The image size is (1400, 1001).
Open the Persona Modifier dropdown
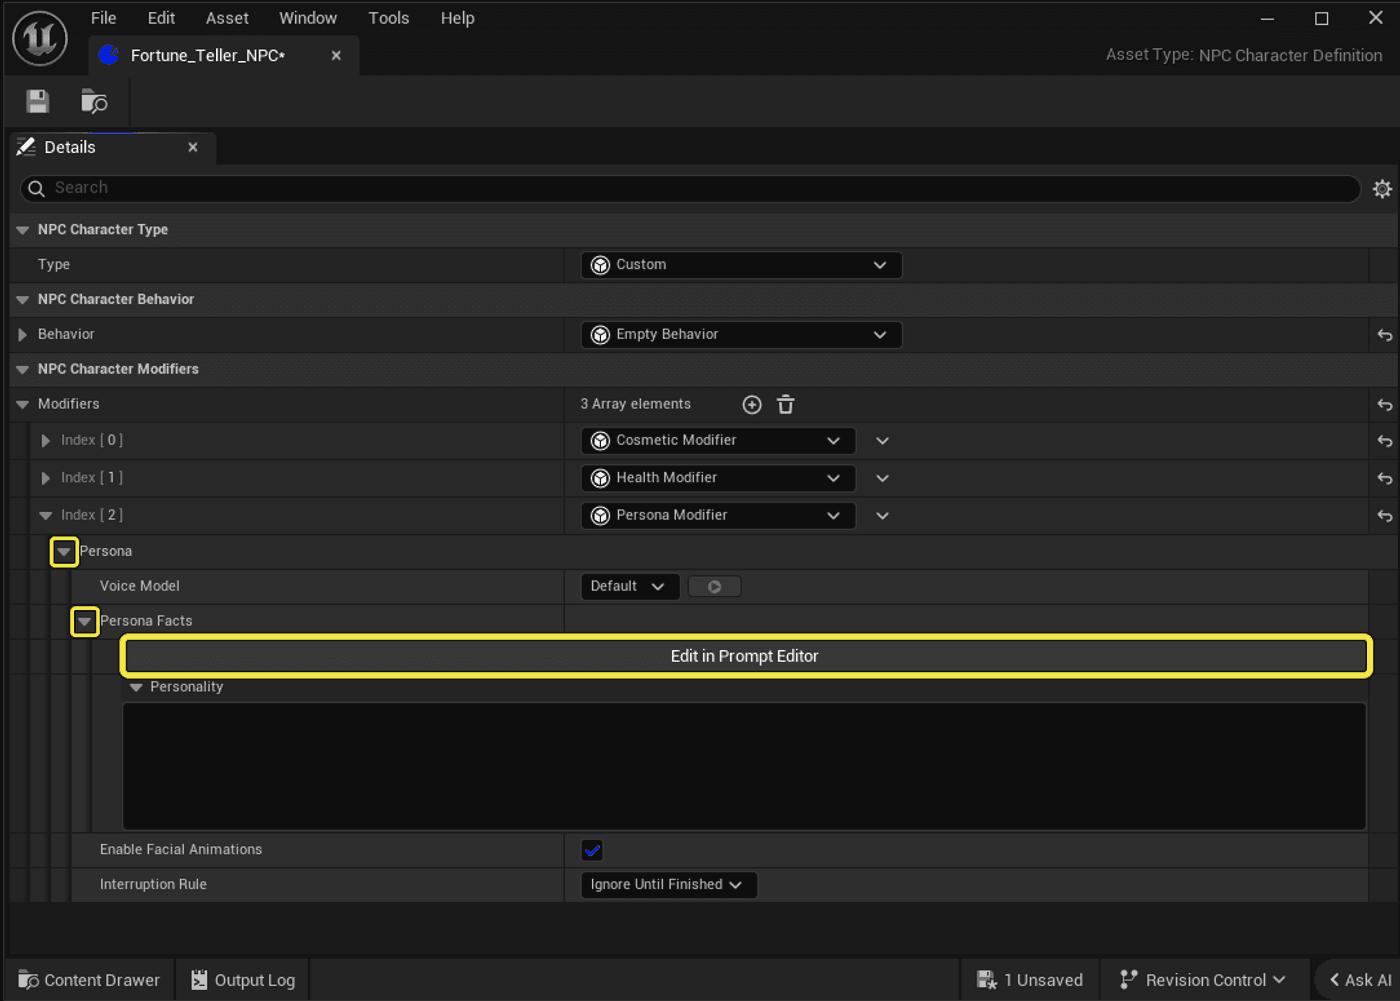point(717,515)
